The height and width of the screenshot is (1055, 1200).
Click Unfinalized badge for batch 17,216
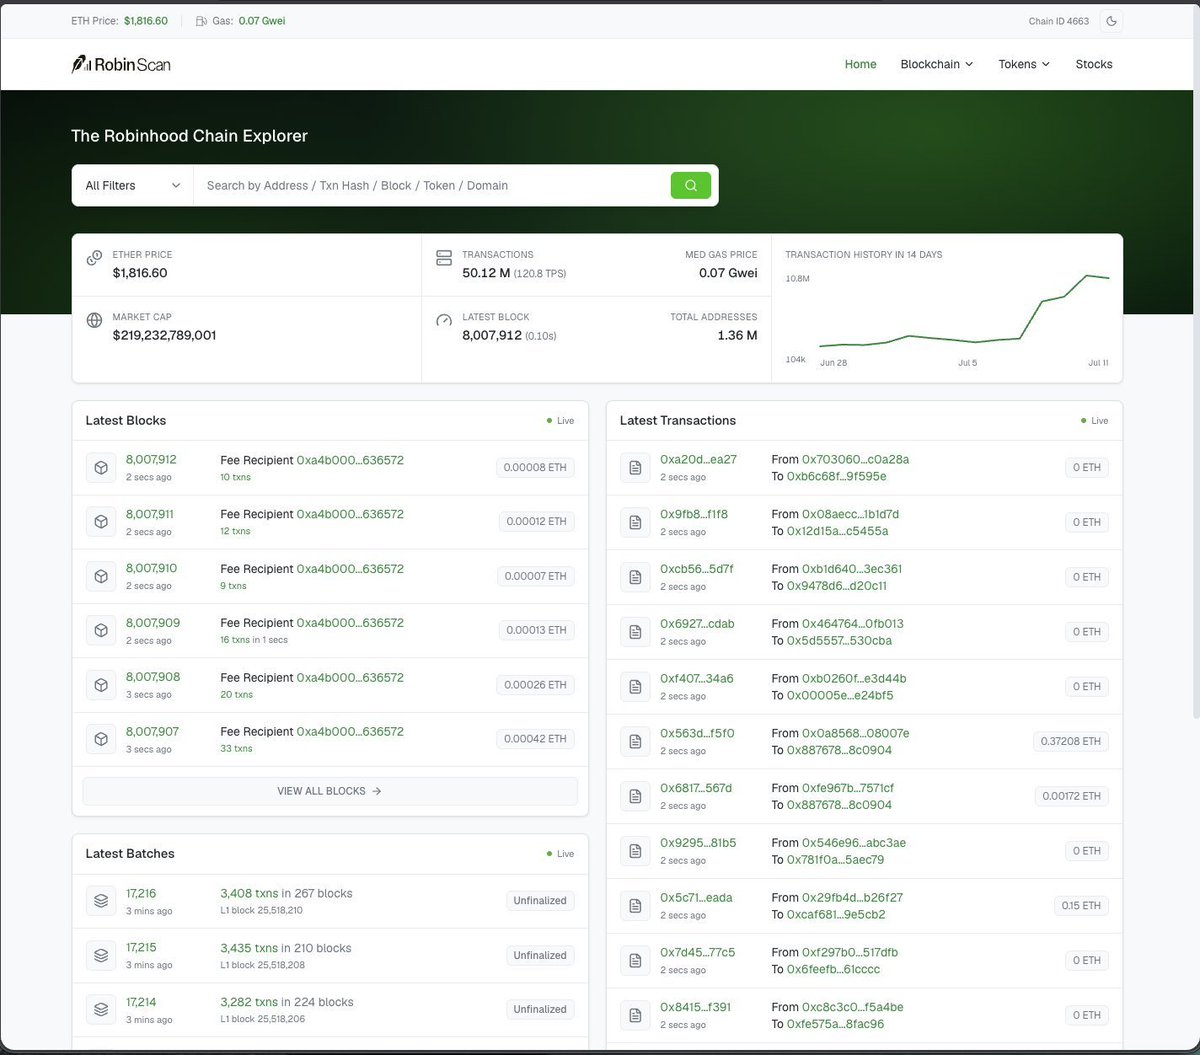[540, 901]
